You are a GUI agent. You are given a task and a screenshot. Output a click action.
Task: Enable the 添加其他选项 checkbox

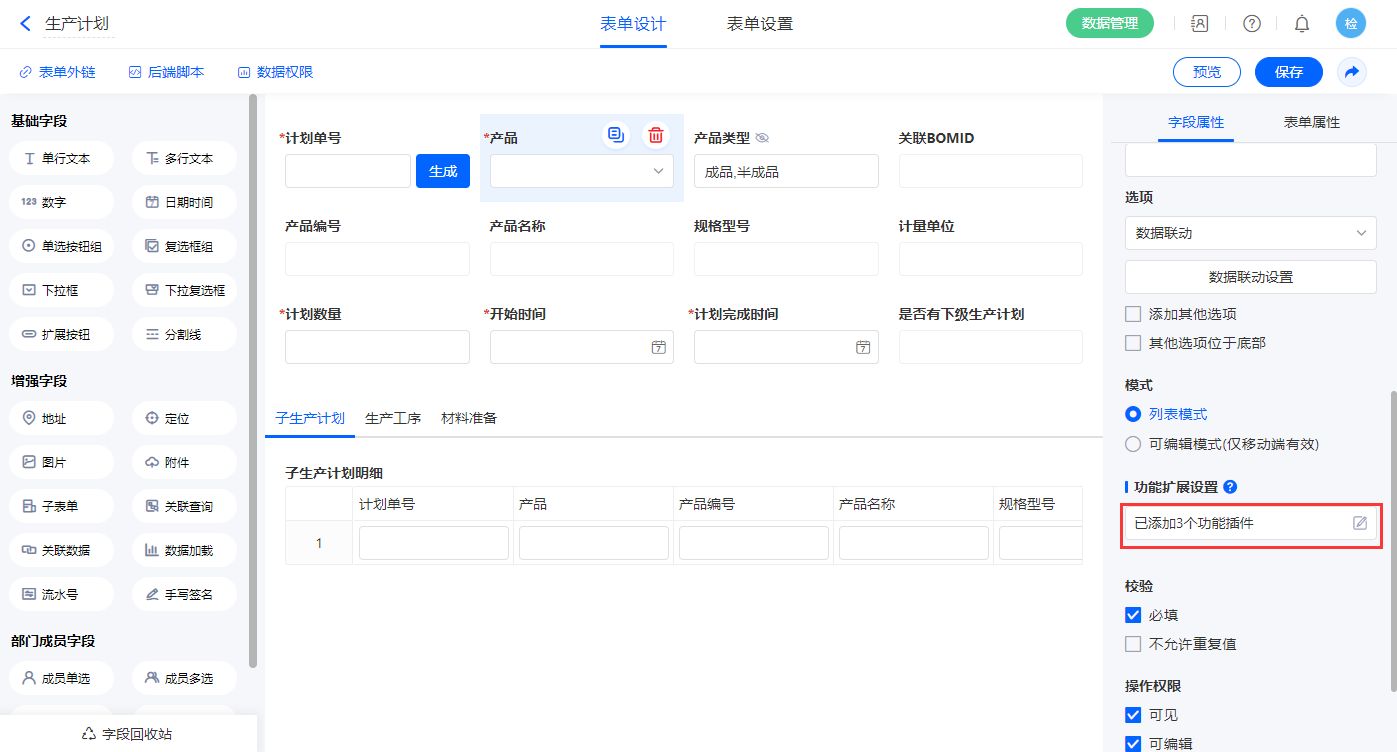coord(1133,314)
